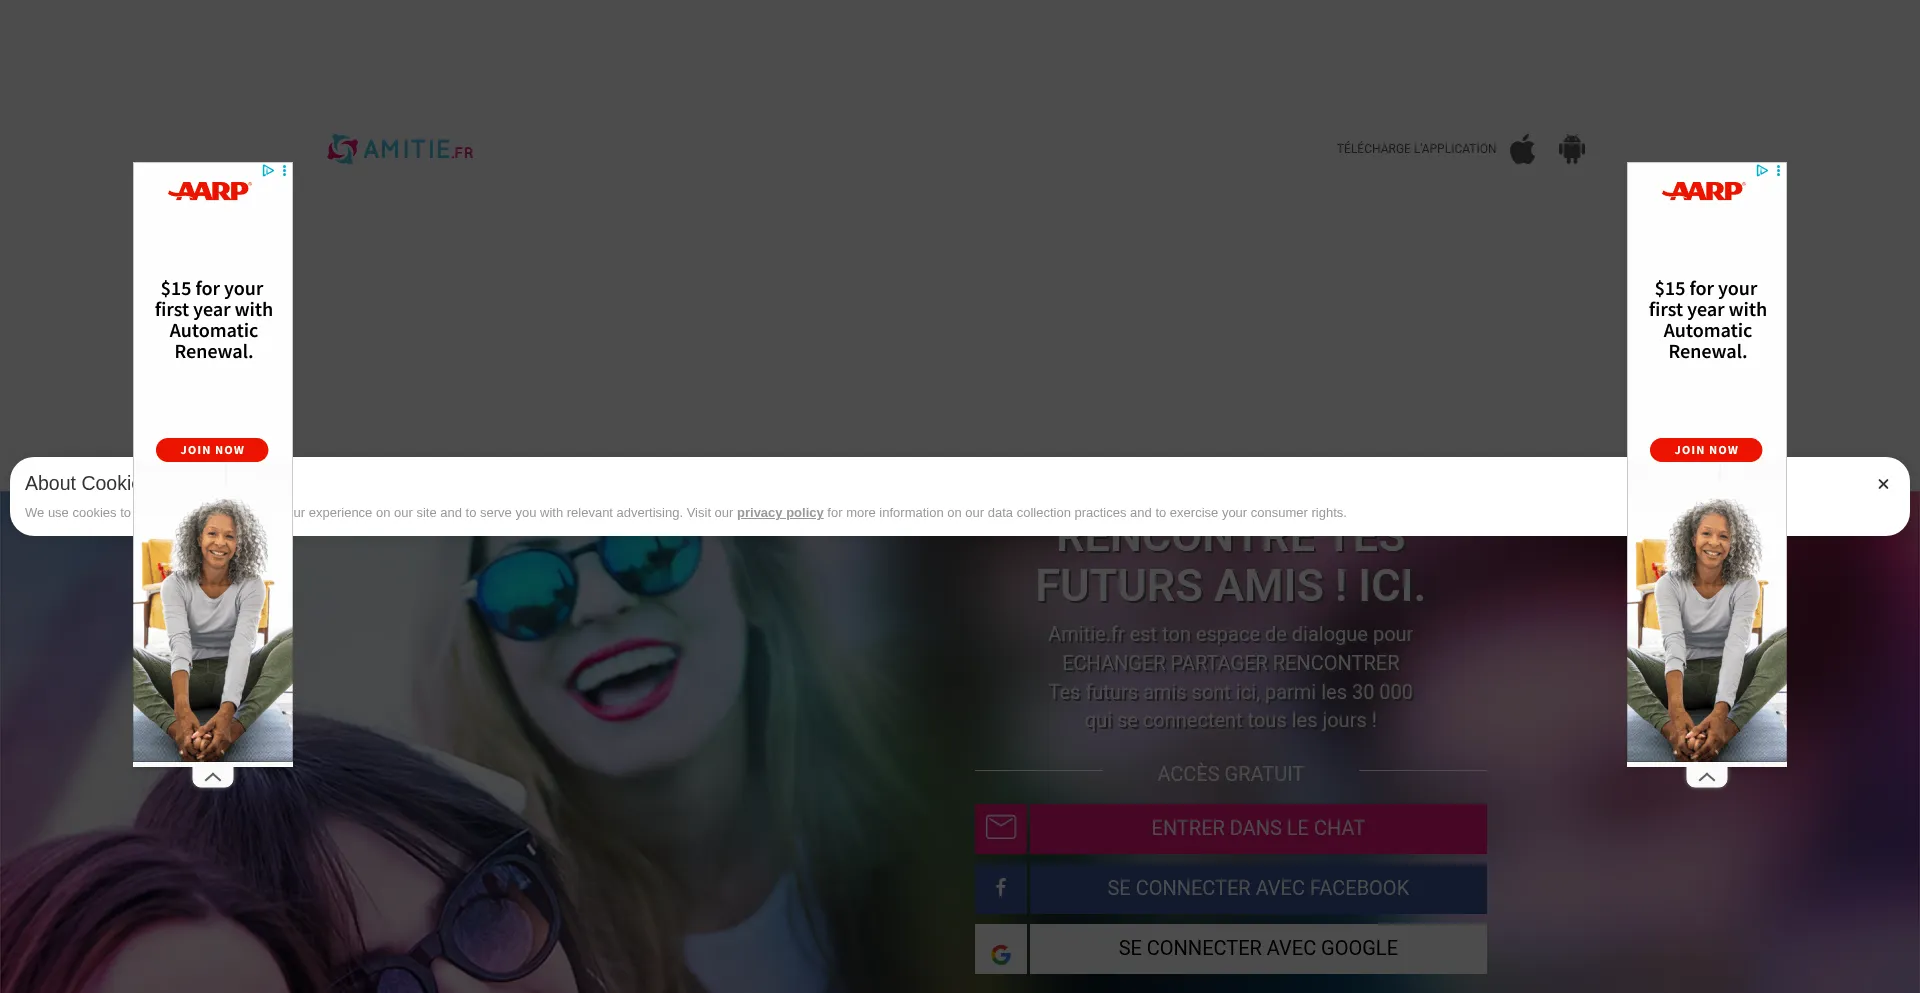Click AdChoices icon on left ad
This screenshot has height=993, width=1920.
pos(268,171)
